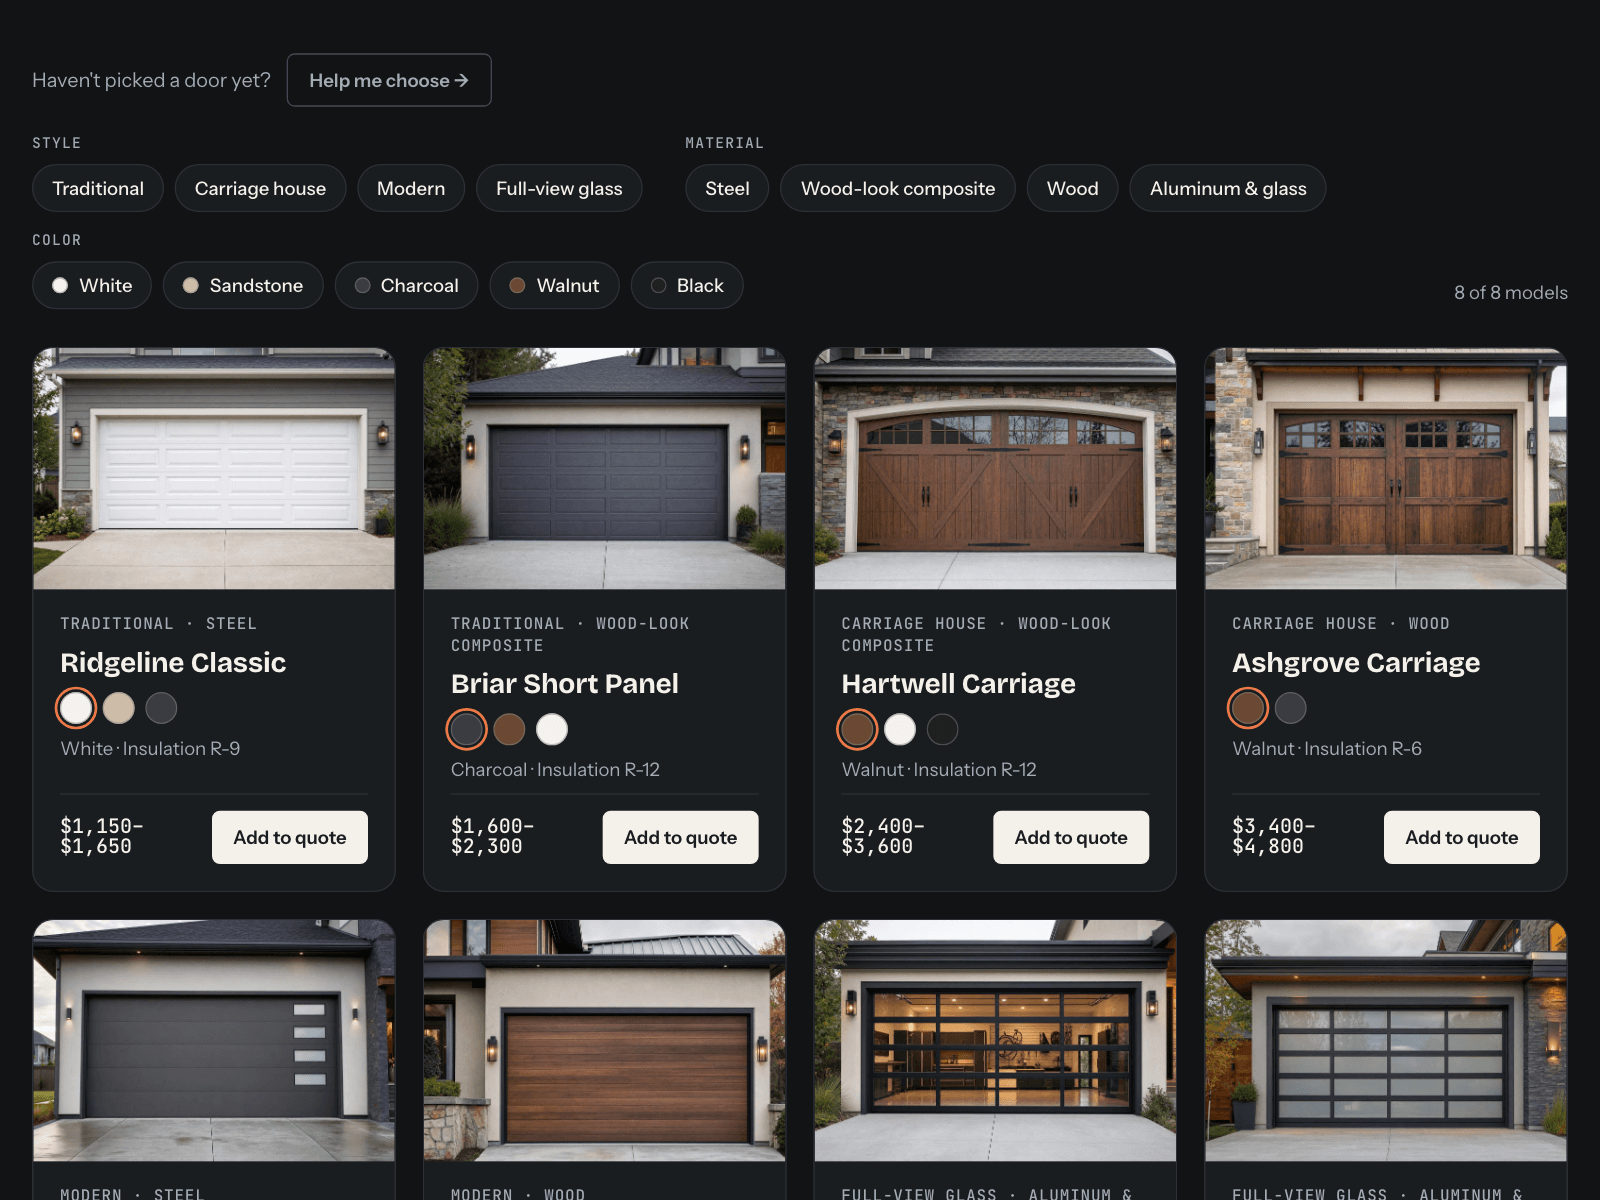Choose the White color filter
1600x1200 pixels.
tap(92, 285)
